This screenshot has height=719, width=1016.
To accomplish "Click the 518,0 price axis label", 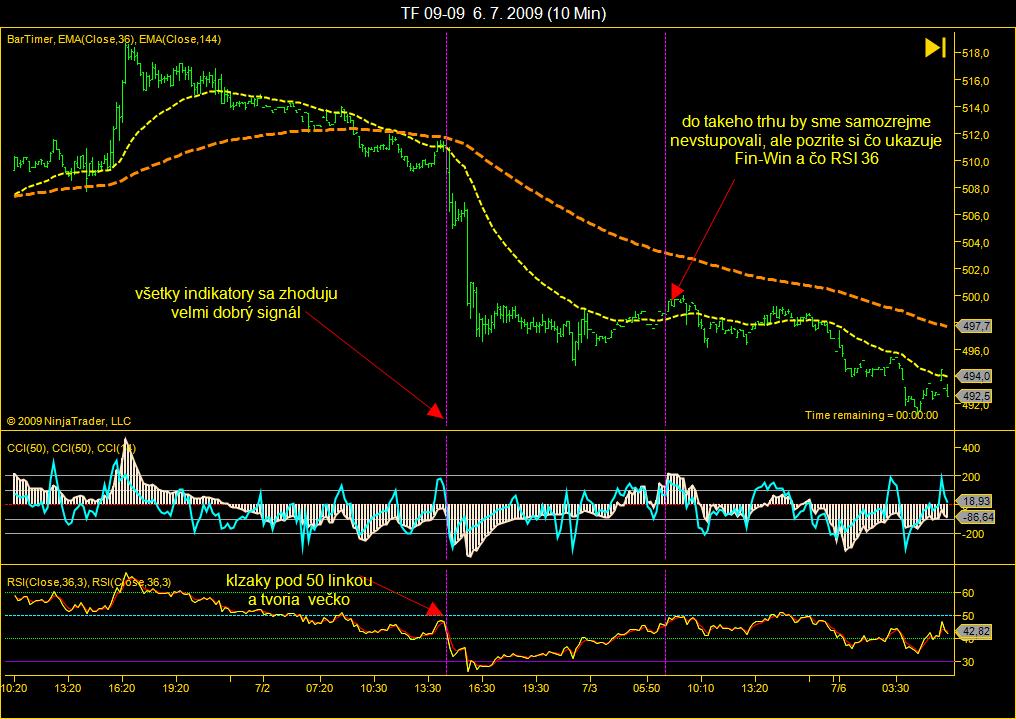I will click(x=976, y=54).
